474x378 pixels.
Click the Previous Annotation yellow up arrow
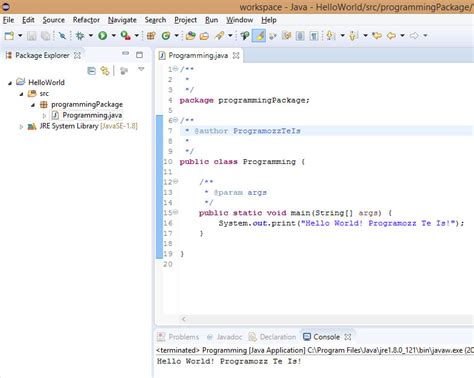coord(353,36)
